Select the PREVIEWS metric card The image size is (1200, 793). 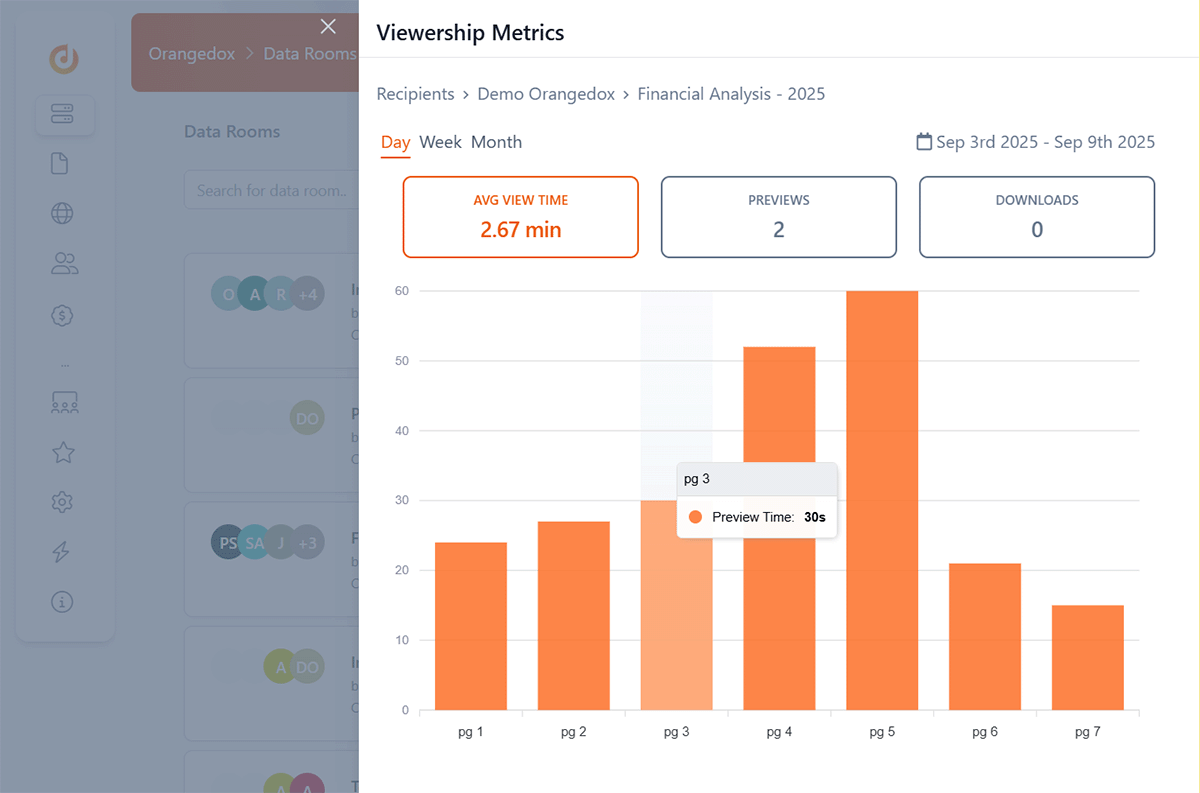click(x=779, y=217)
